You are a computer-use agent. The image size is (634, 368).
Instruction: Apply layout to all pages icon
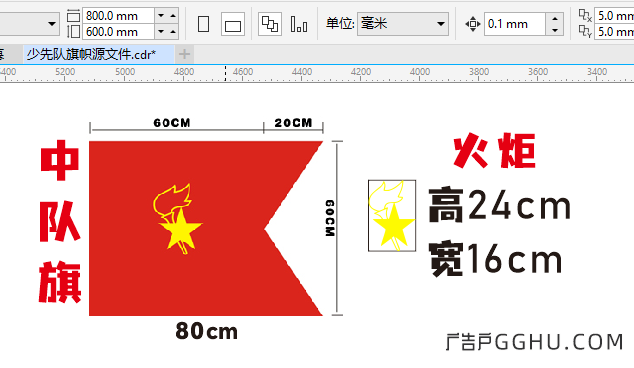point(270,24)
